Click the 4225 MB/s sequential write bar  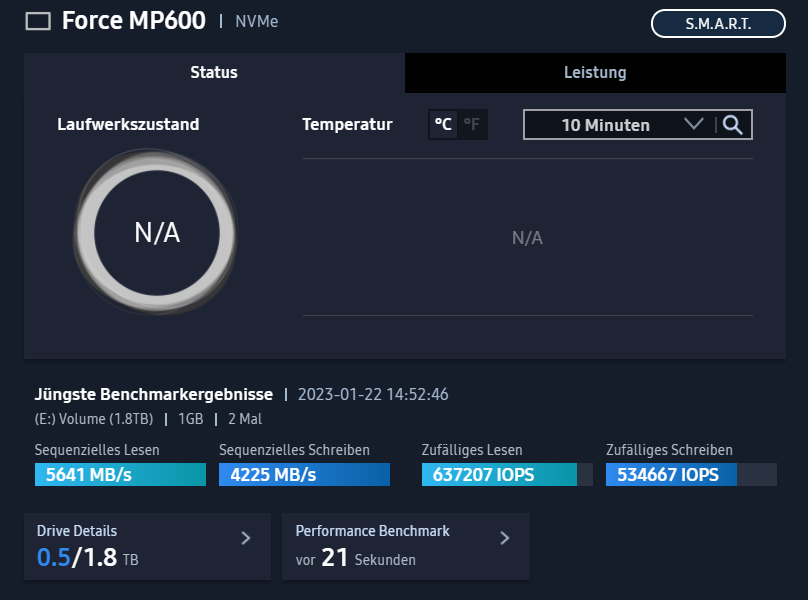[x=304, y=475]
